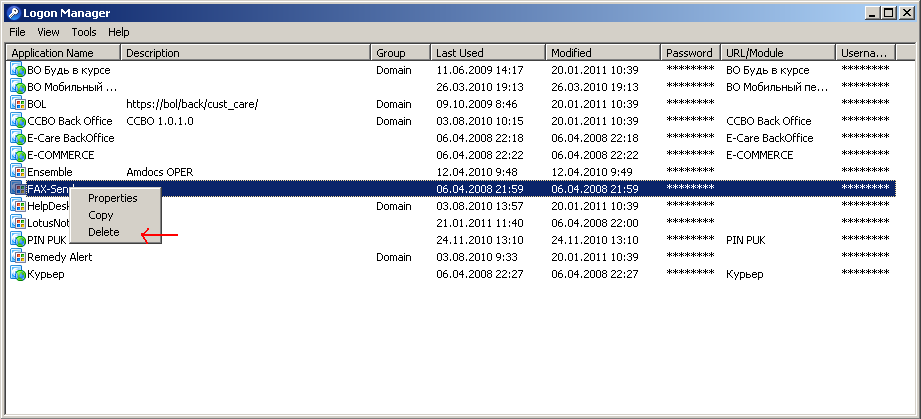This screenshot has height=419, width=921.
Task: Click the Domain group cell of Remedy Alert
Action: [394, 257]
